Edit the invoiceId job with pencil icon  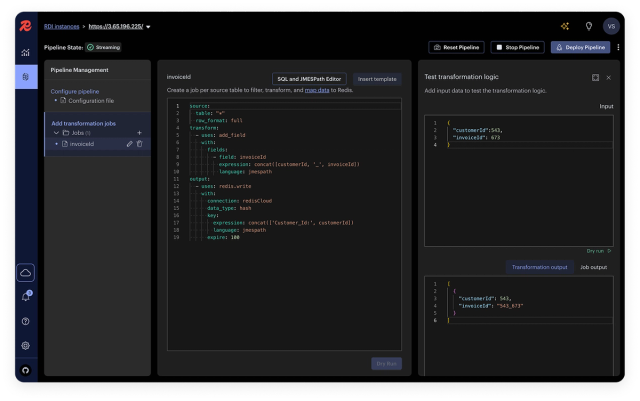coord(129,144)
